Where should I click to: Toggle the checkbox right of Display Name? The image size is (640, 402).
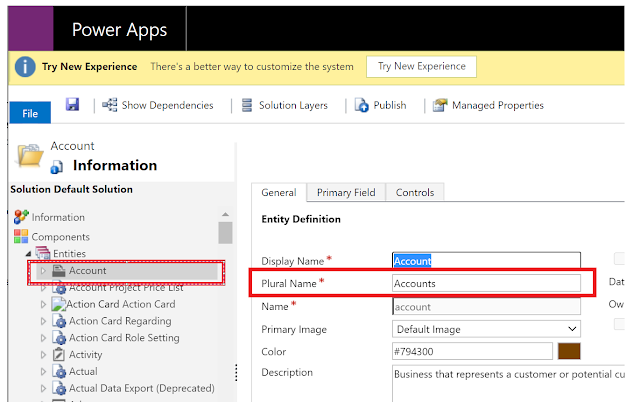[x=620, y=259]
